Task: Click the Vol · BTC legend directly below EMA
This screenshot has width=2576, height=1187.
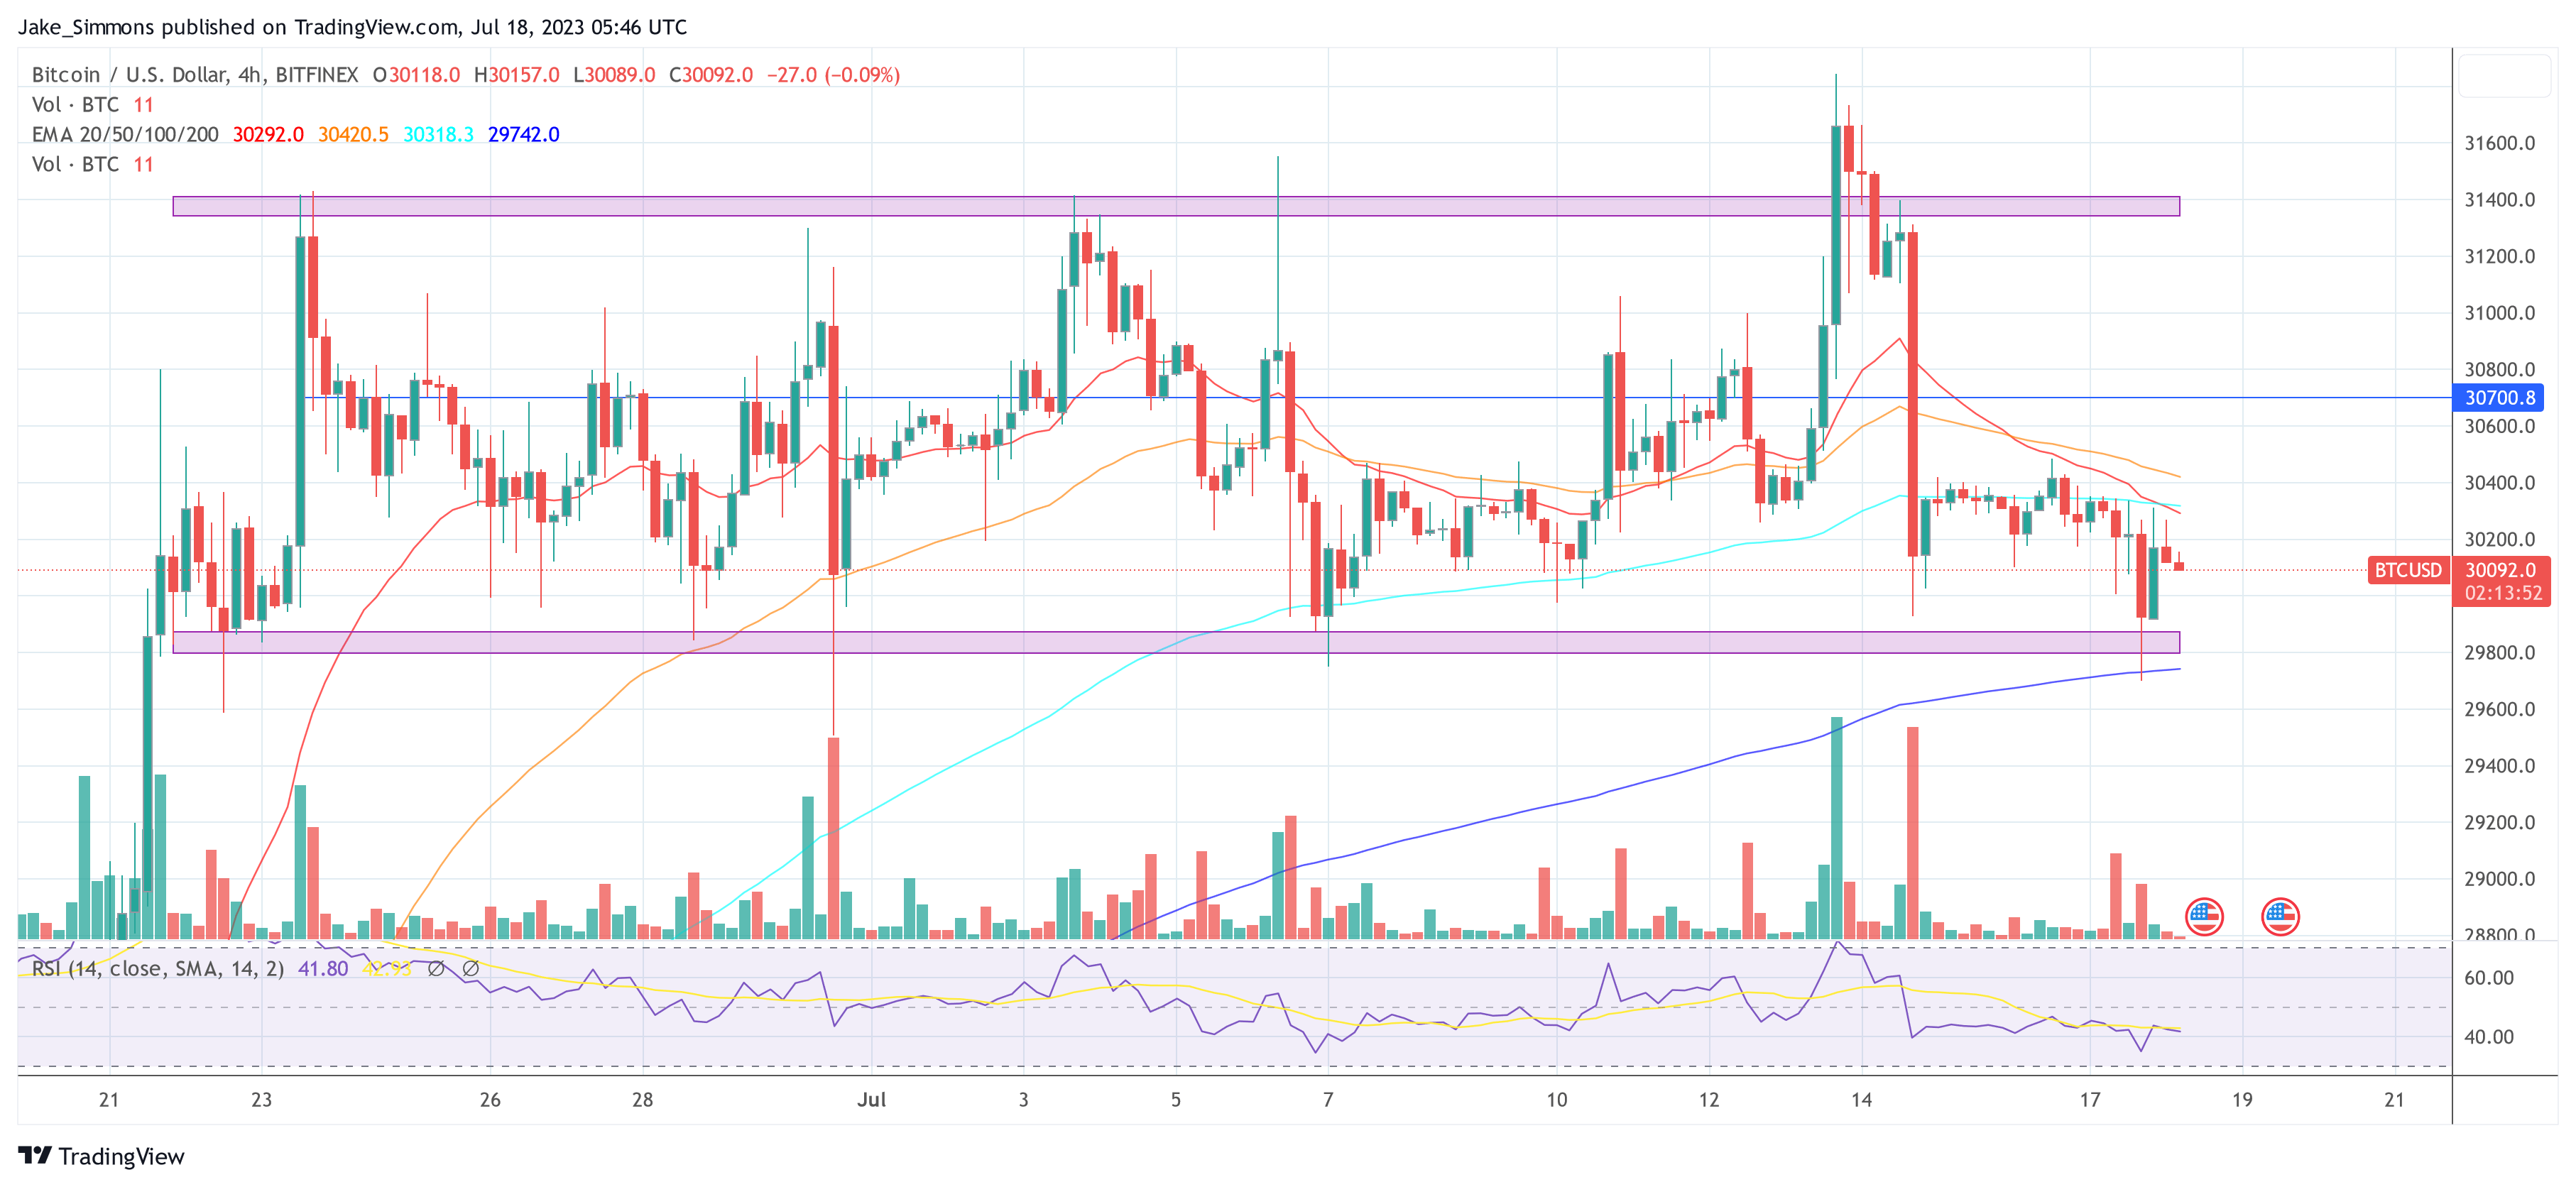Action: [x=75, y=164]
